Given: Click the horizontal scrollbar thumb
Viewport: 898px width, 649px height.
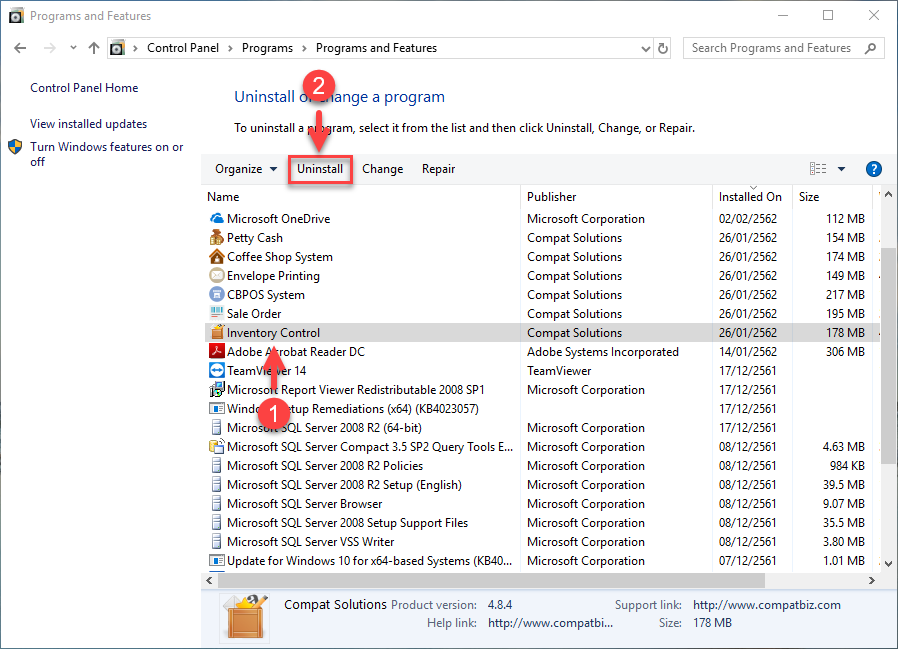Looking at the screenshot, I should tap(491, 580).
